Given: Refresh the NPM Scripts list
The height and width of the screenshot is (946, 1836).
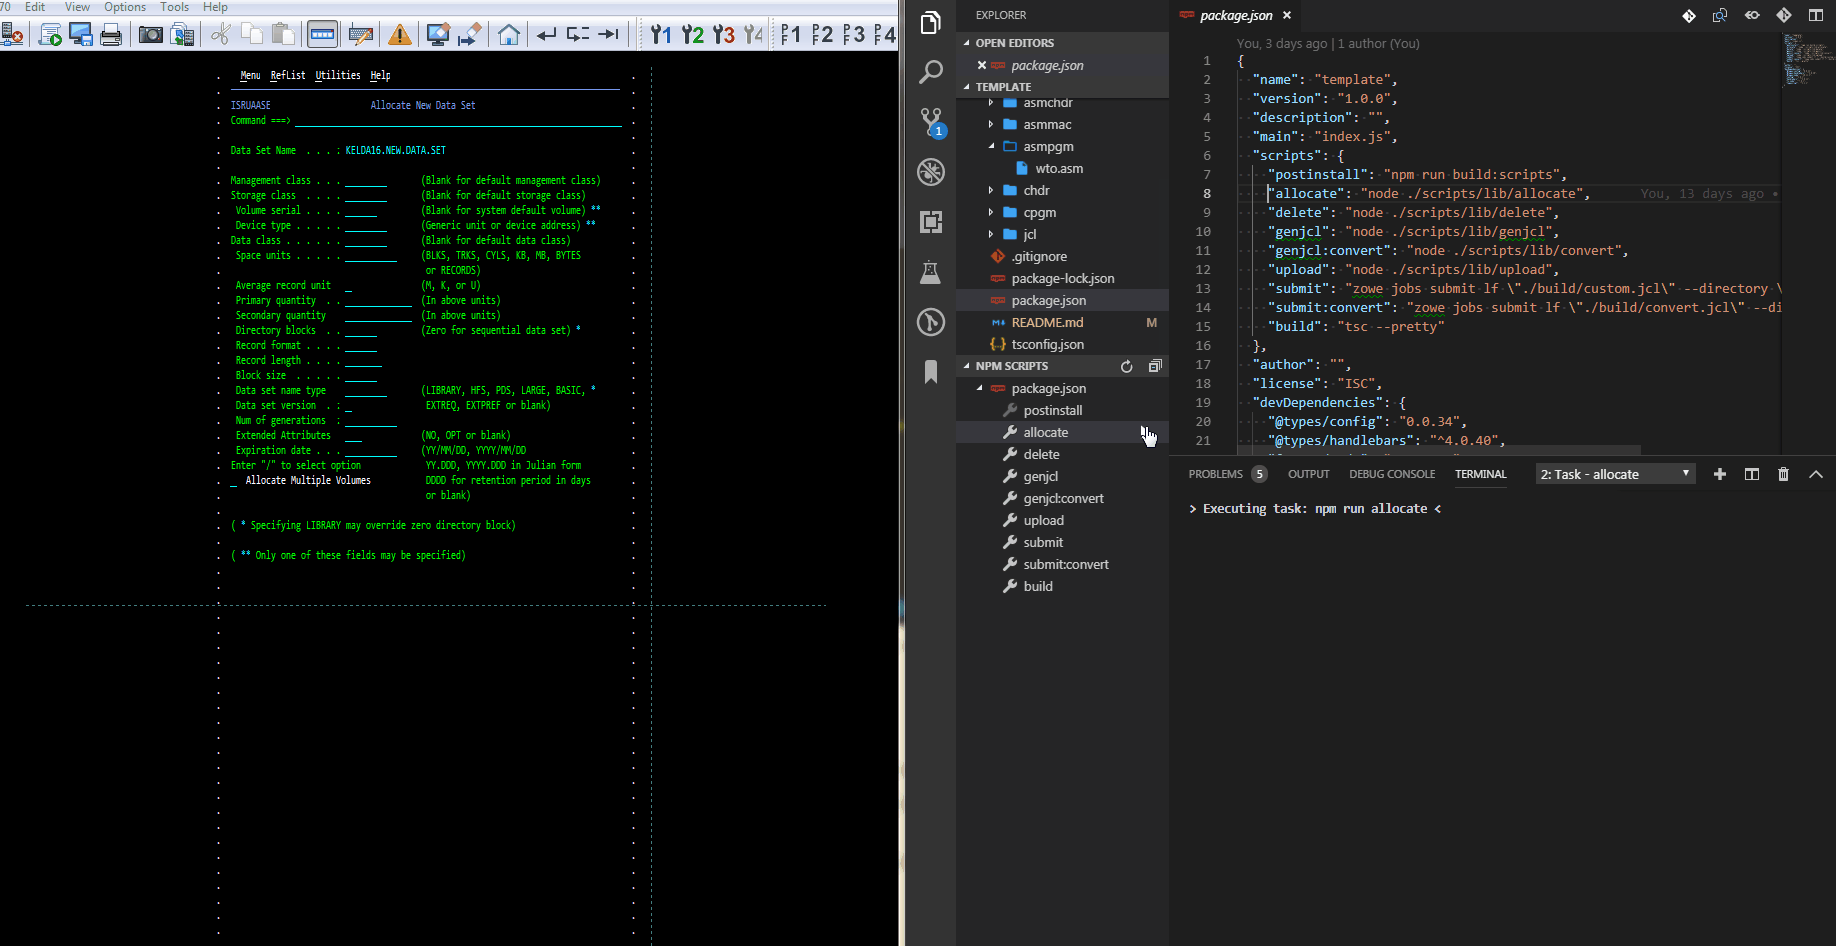Looking at the screenshot, I should coord(1126,366).
